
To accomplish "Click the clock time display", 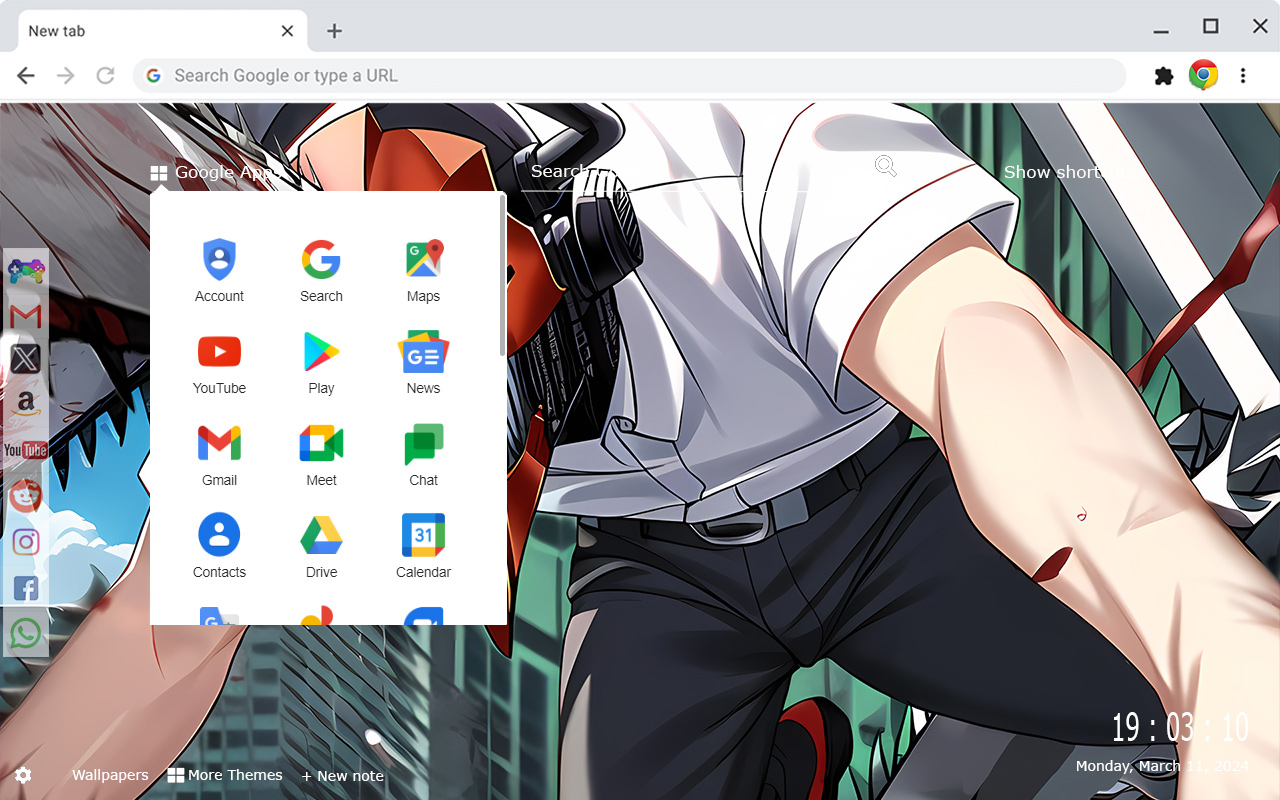I will click(x=1180, y=727).
